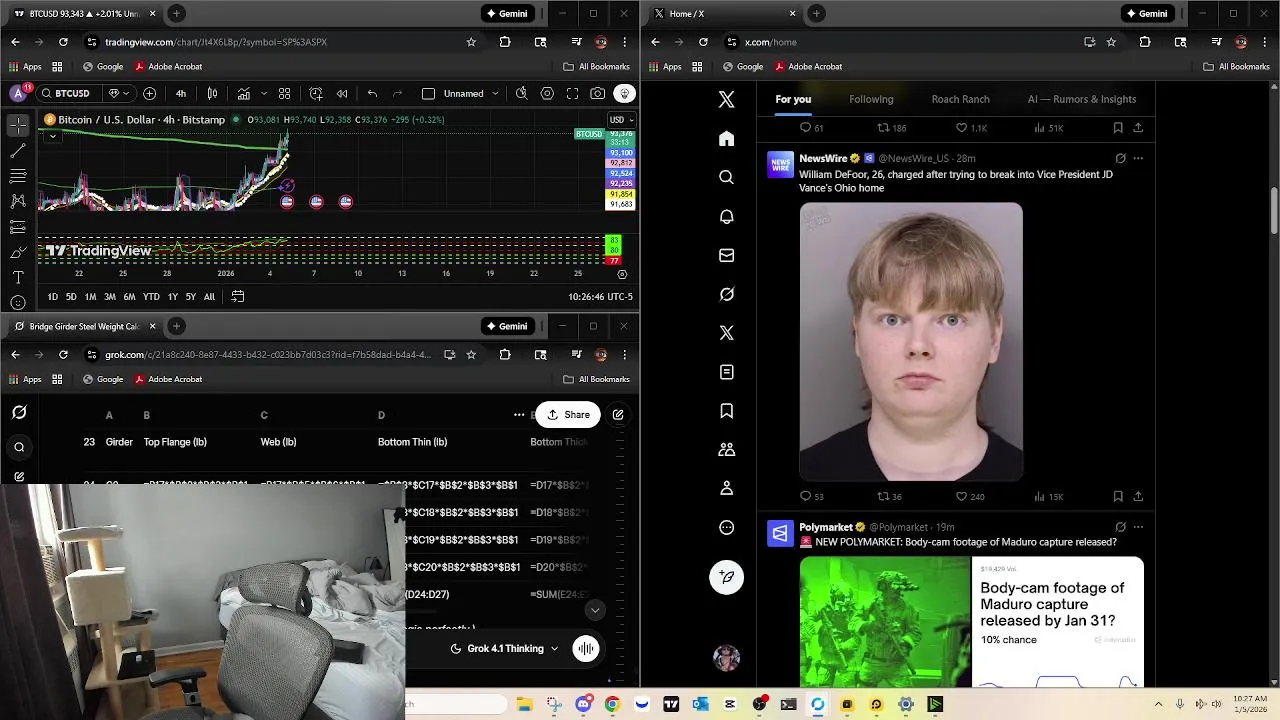Bookmark this Grok tab with star icon

click(471, 354)
